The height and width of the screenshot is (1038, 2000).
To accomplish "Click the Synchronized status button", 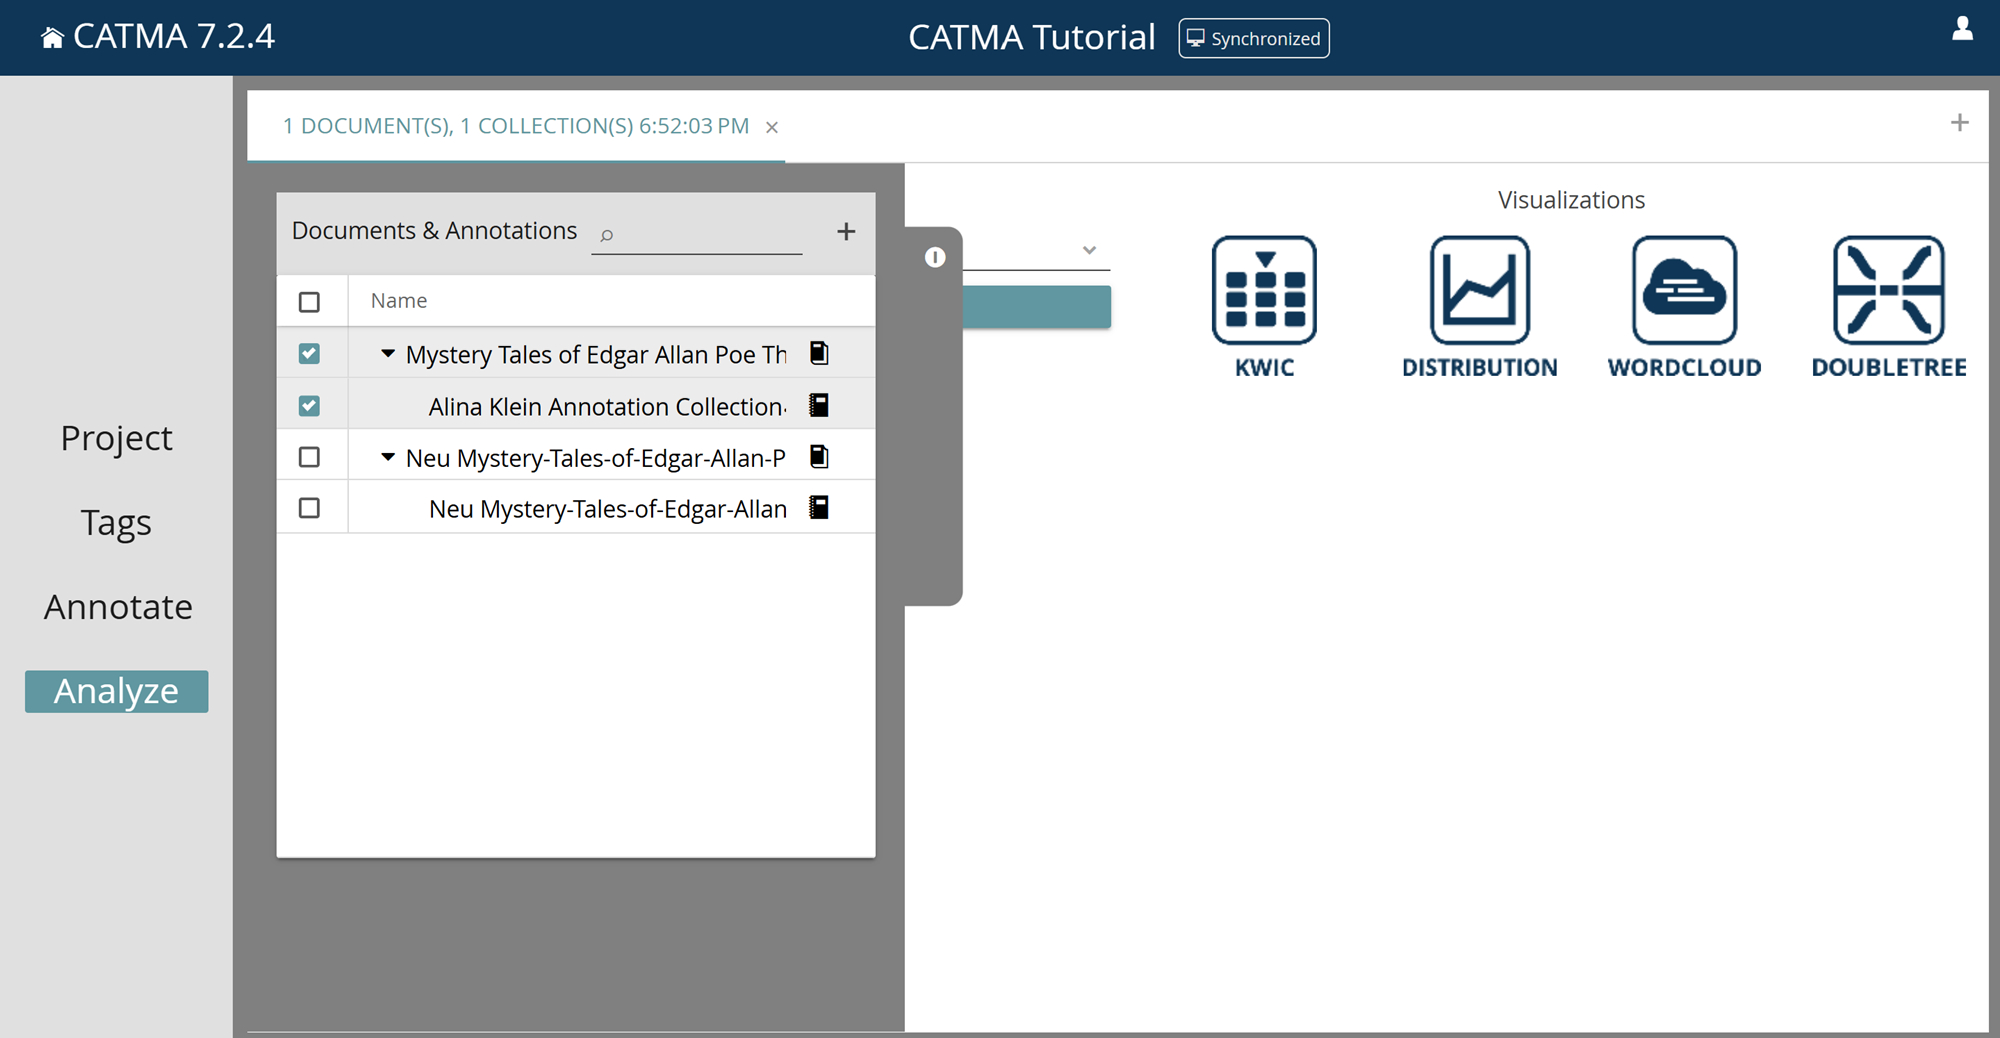I will click(x=1253, y=38).
